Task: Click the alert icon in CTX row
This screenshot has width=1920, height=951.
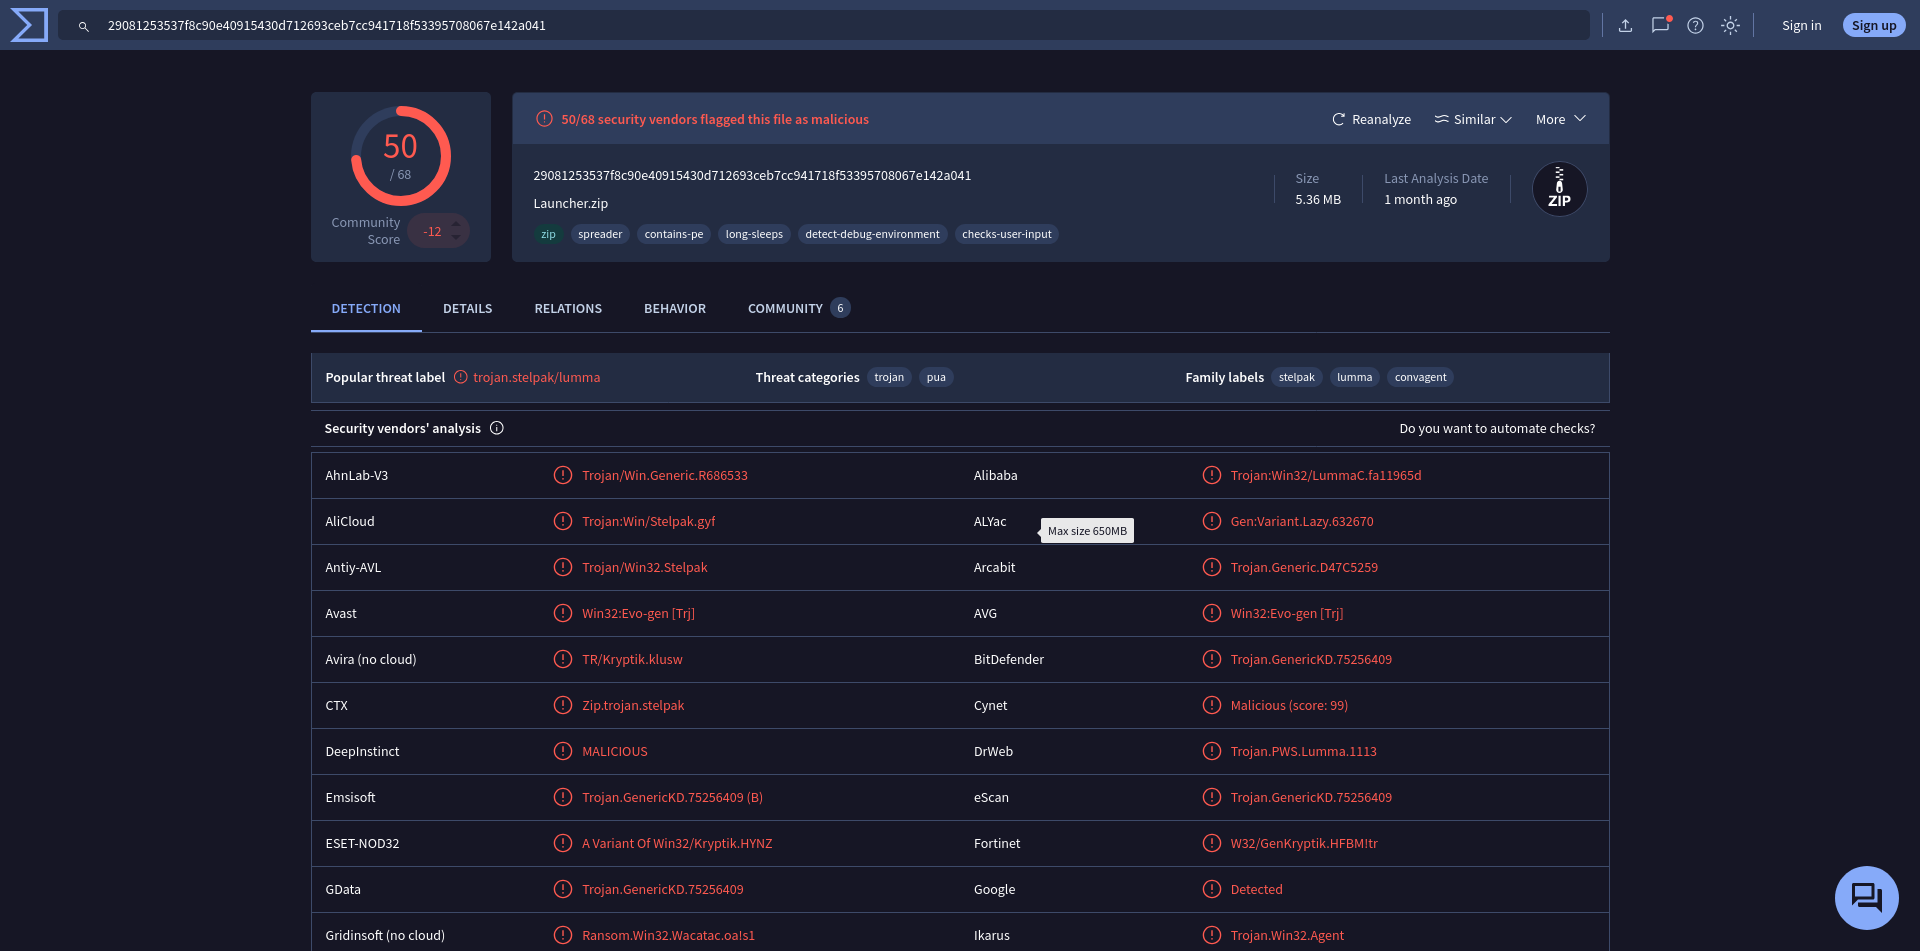Action: point(563,705)
